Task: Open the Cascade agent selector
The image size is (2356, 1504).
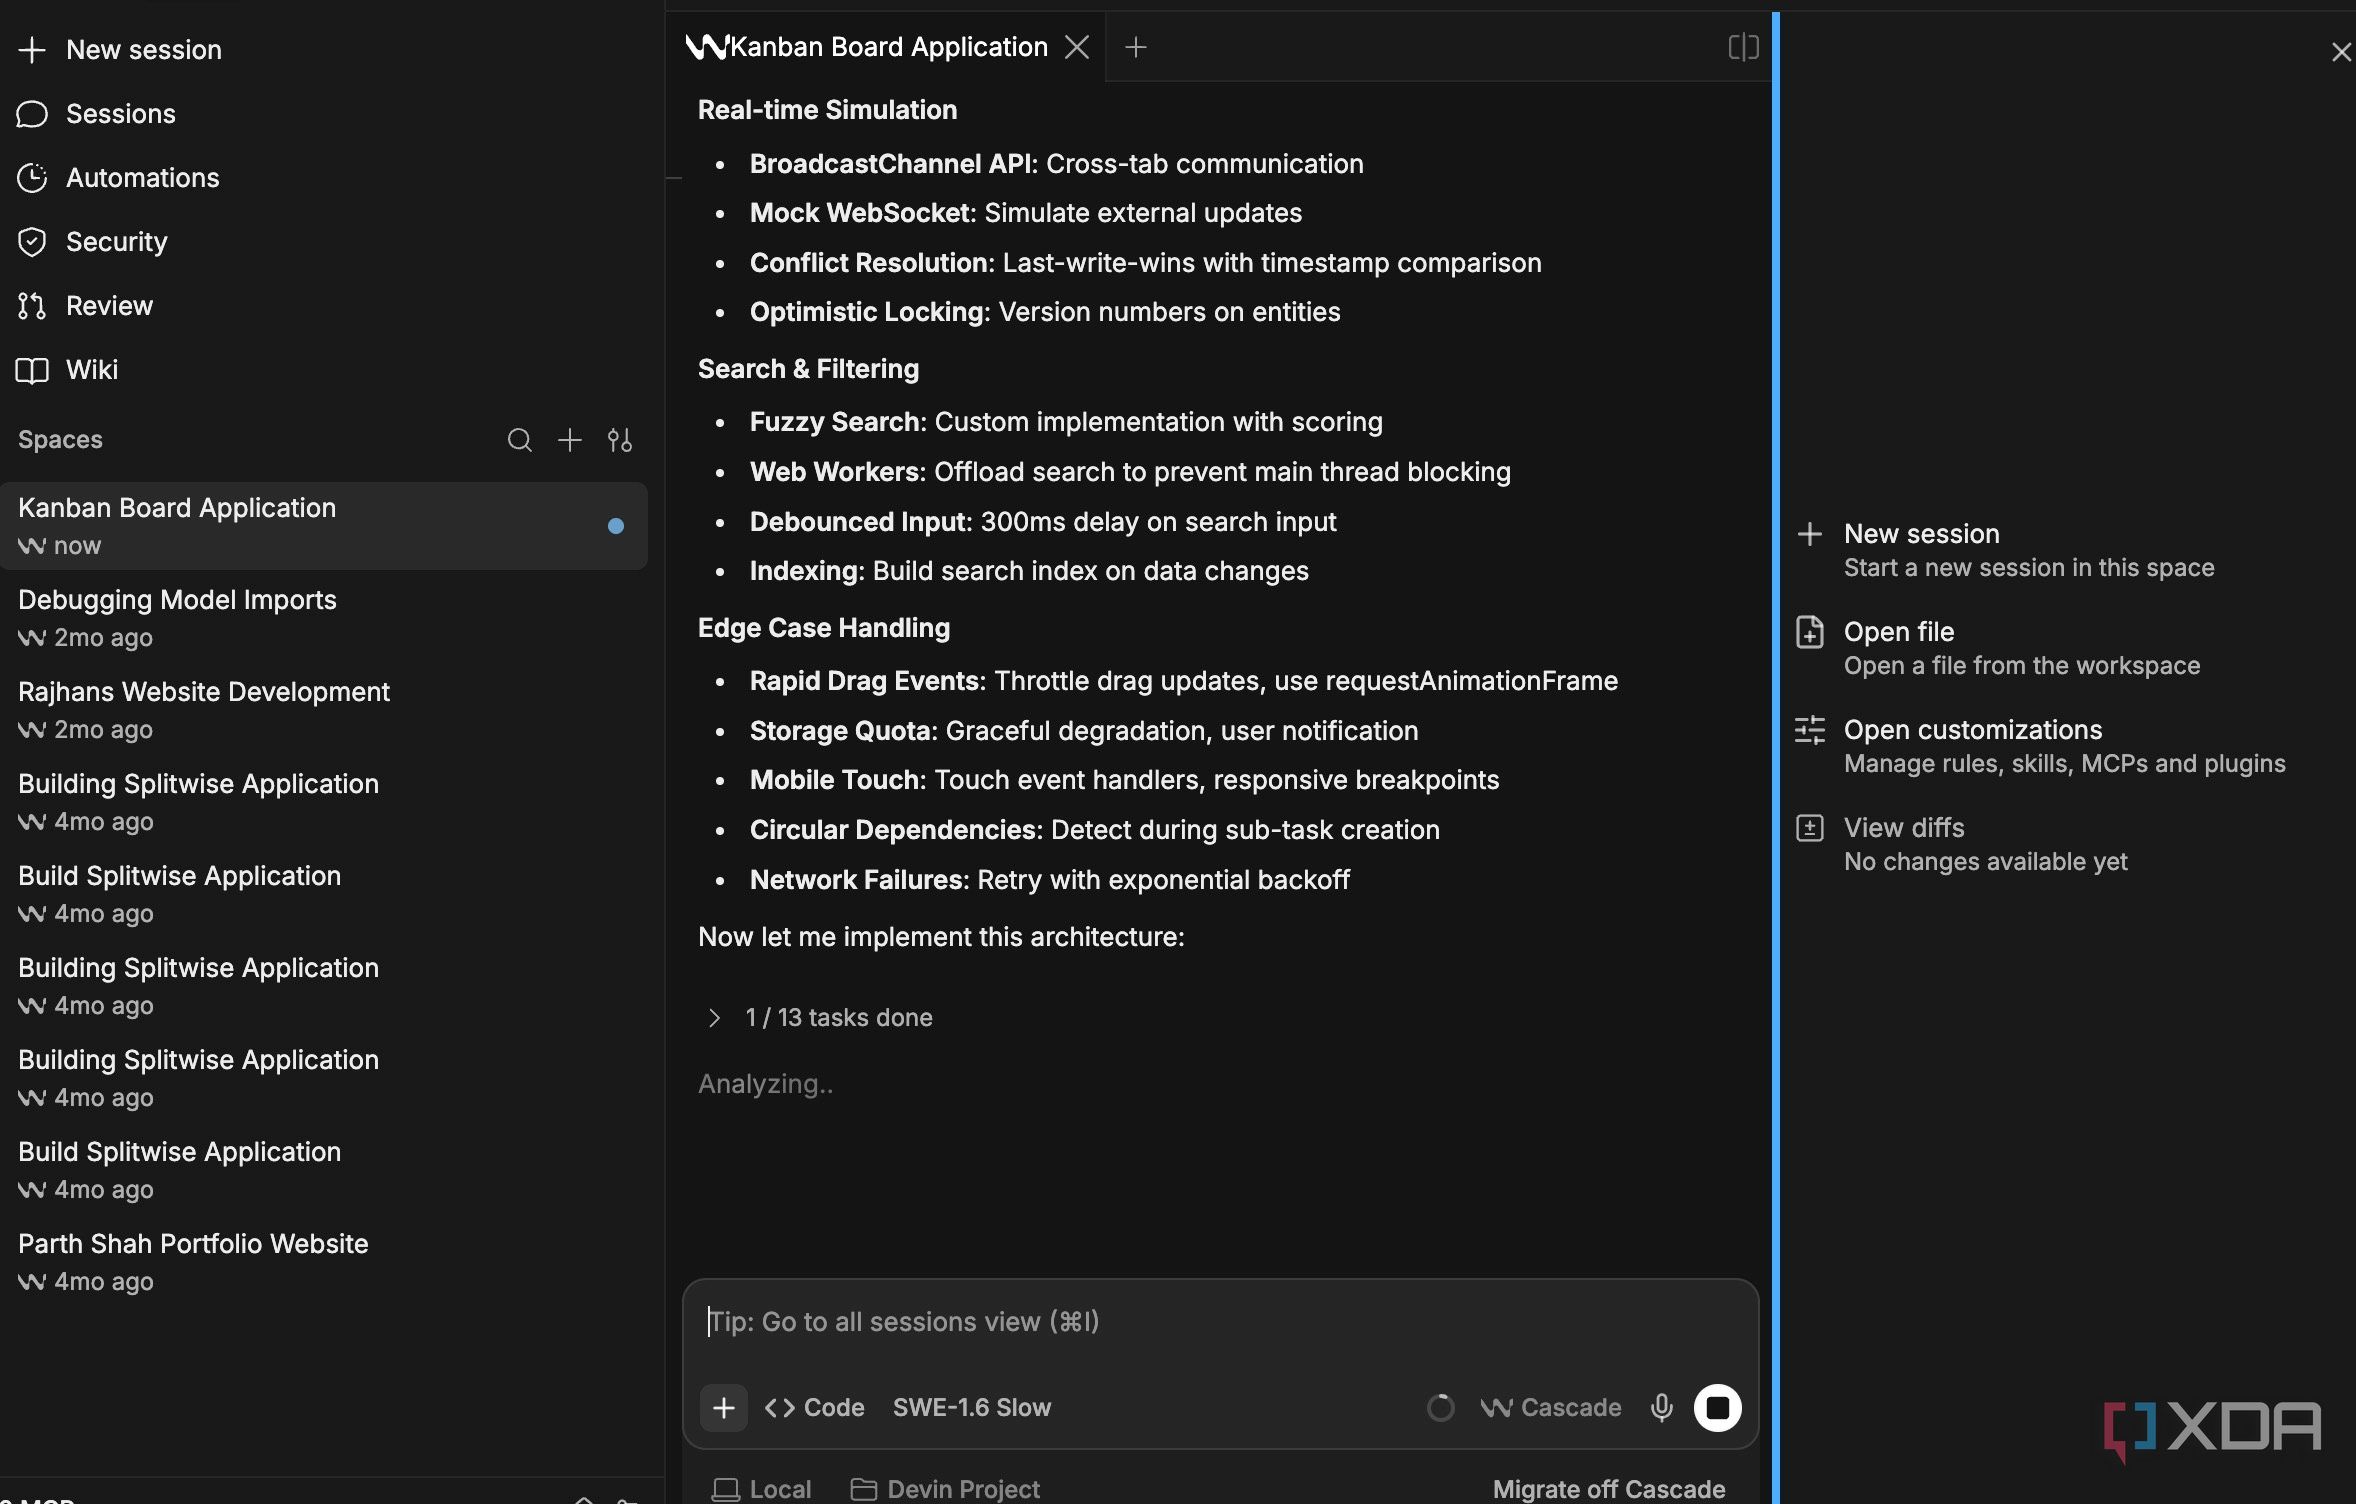Action: 1551,1408
